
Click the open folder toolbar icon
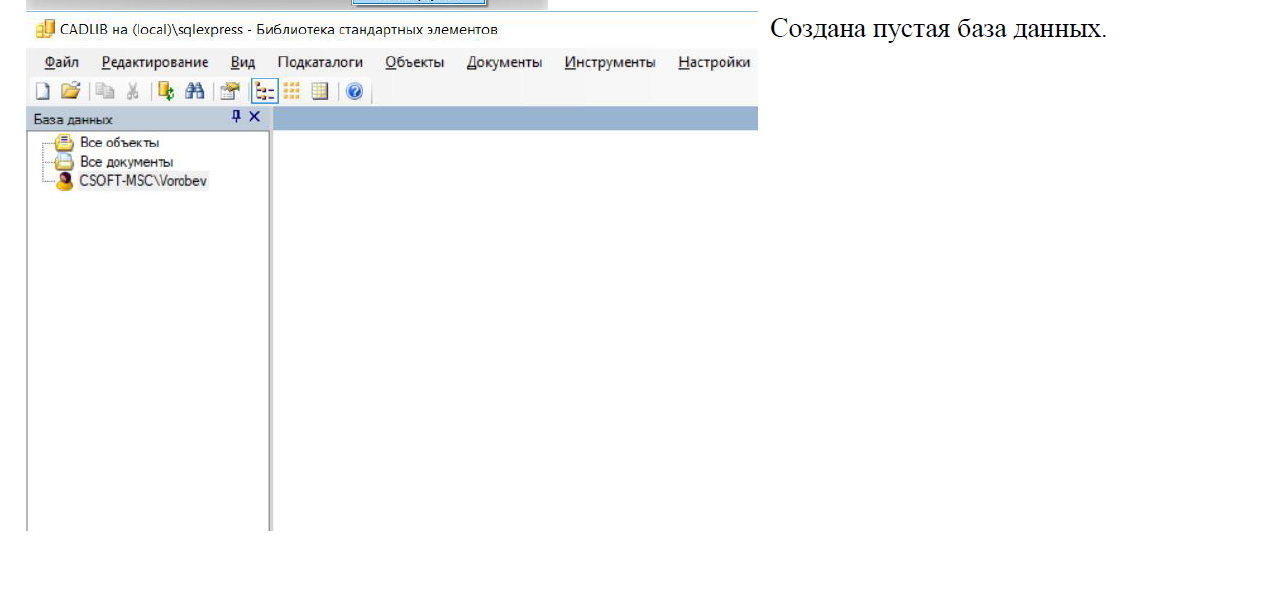pyautogui.click(x=70, y=91)
